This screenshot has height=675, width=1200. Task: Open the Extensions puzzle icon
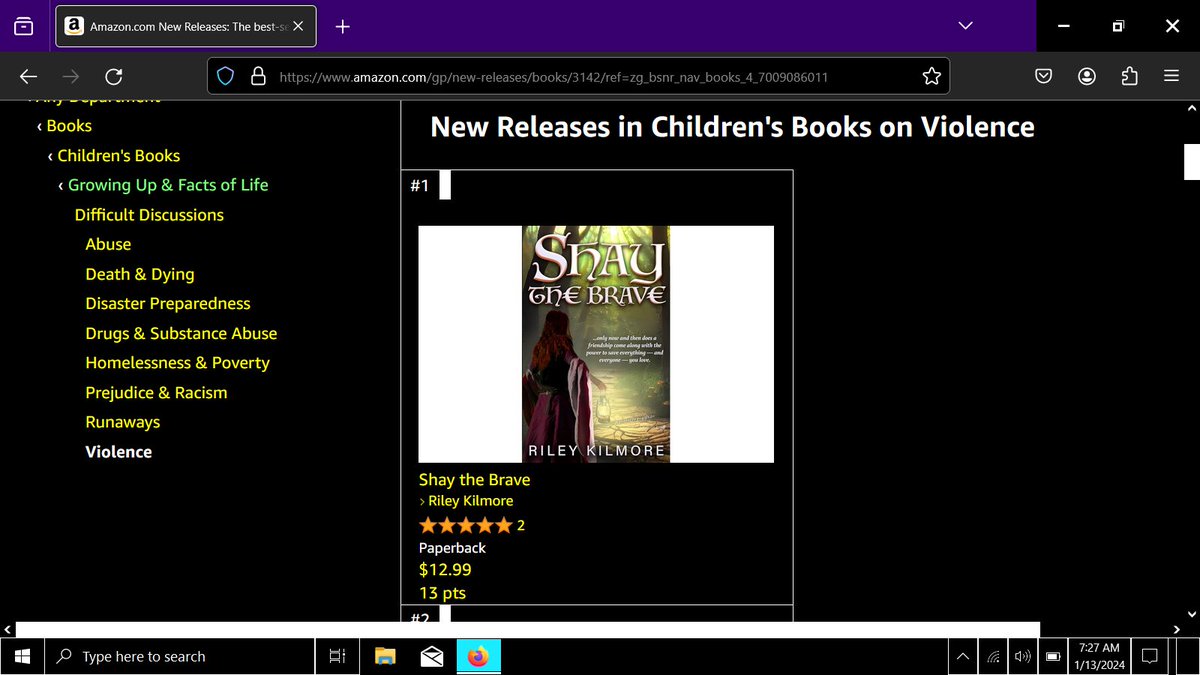[1129, 76]
